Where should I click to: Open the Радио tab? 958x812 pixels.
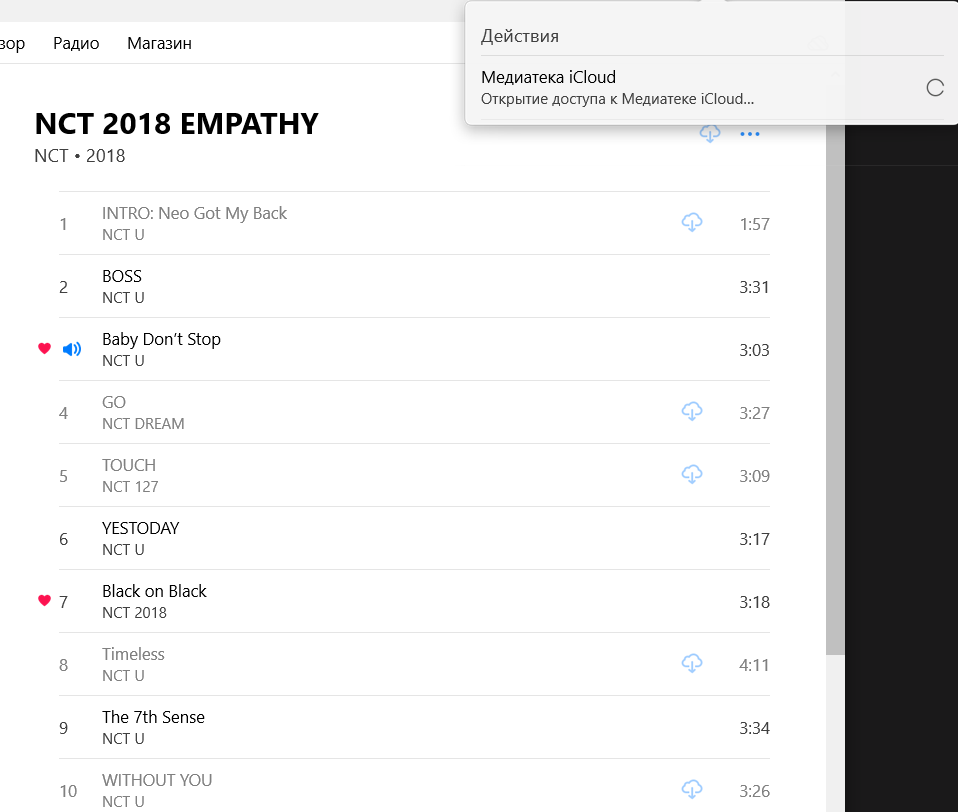(76, 43)
